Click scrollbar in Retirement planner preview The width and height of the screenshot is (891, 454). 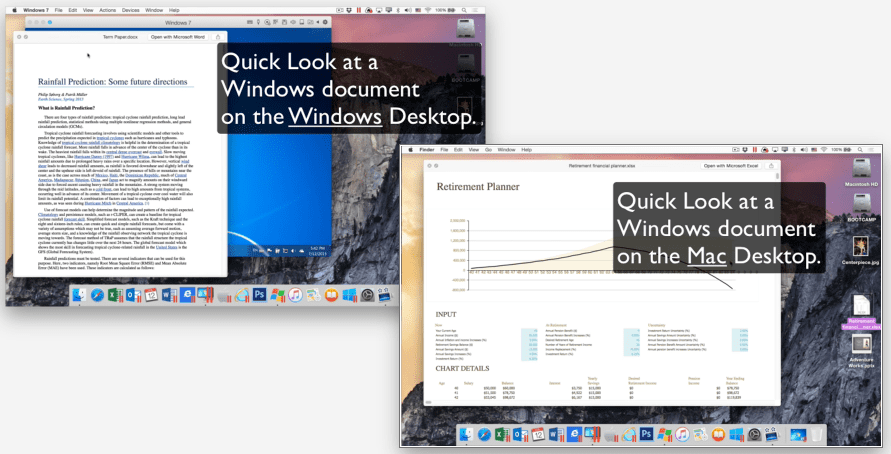777,176
